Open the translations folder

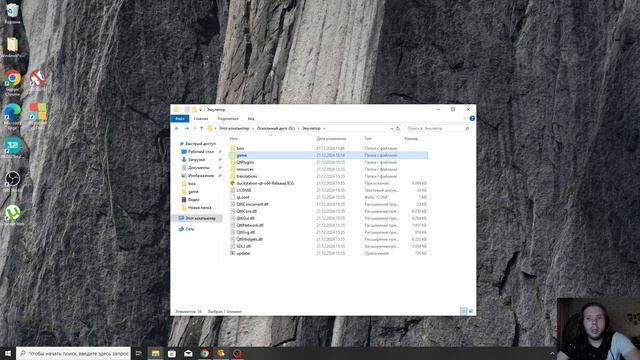(x=247, y=176)
